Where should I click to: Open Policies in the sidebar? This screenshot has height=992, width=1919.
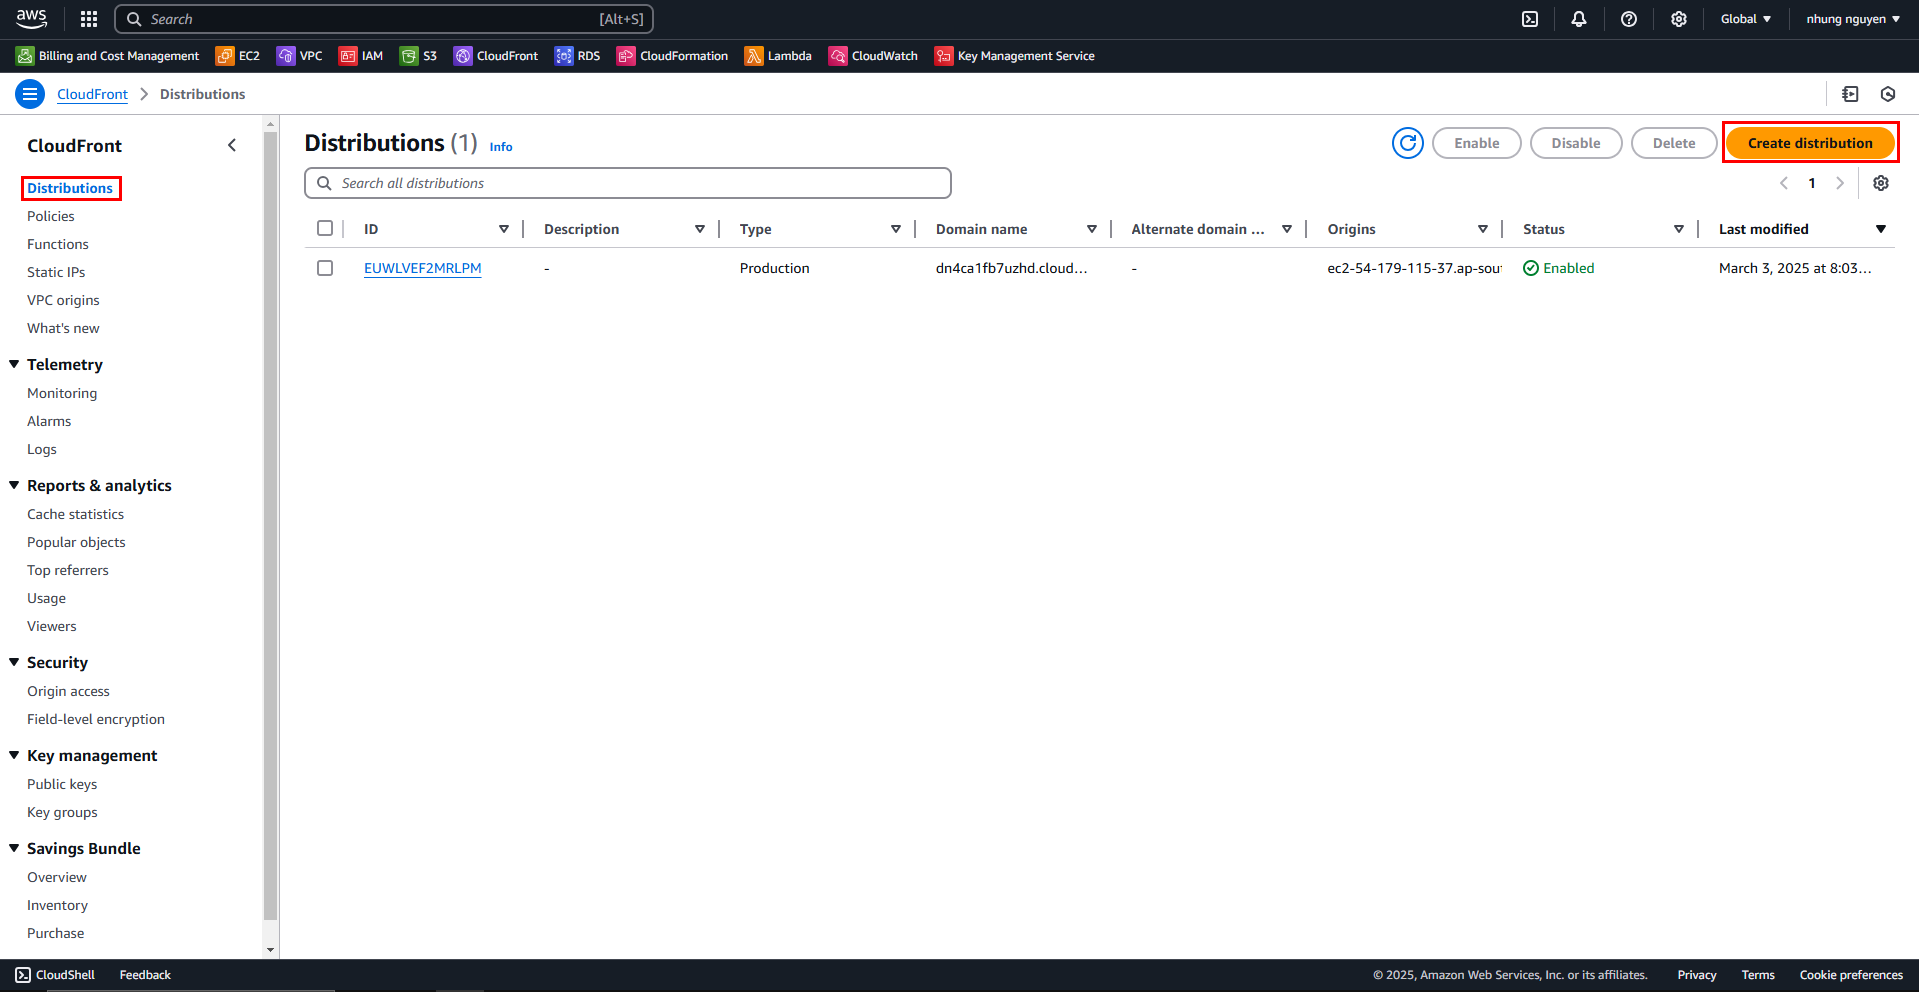tap(51, 216)
